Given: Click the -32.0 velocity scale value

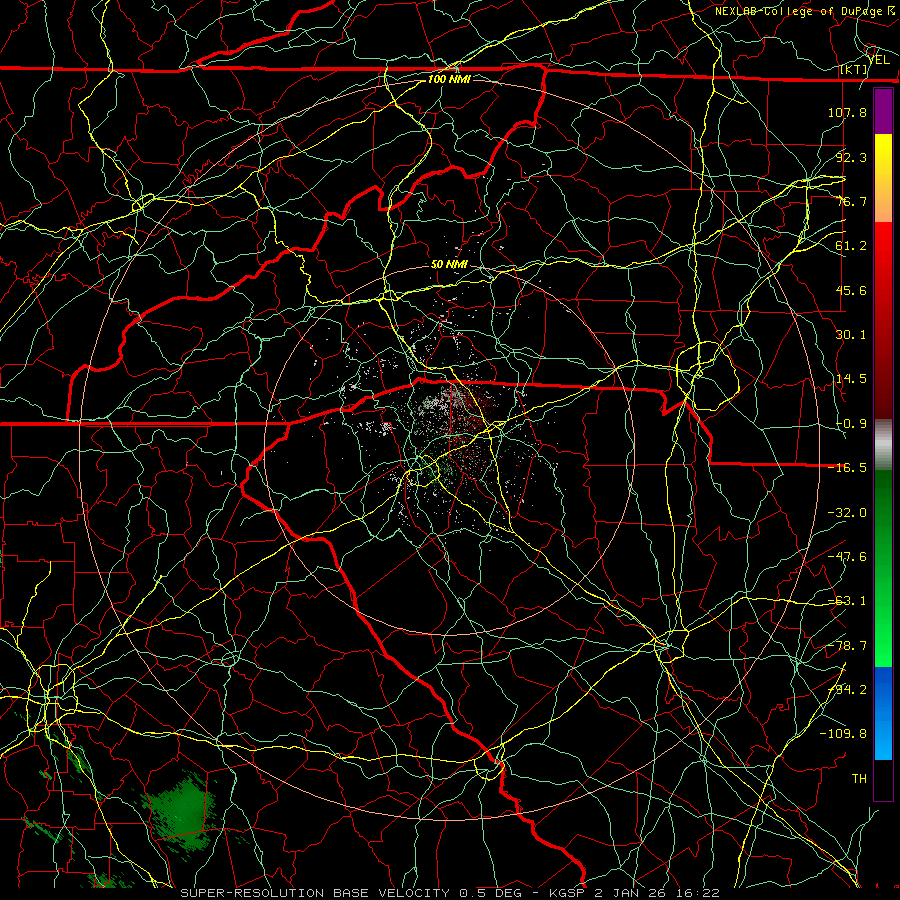Looking at the screenshot, I should (847, 513).
